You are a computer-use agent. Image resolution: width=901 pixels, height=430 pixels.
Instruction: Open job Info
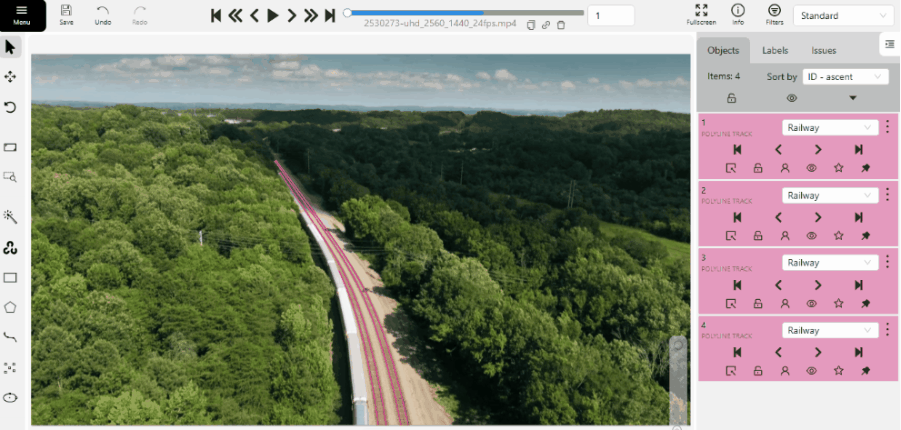[738, 15]
